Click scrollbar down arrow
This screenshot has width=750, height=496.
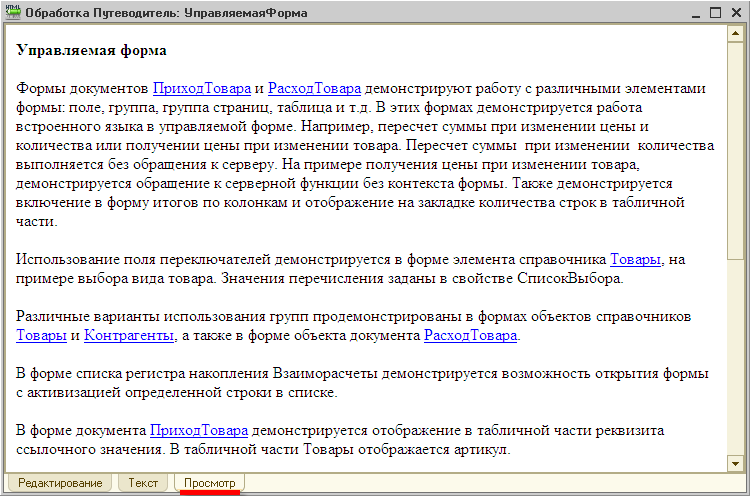coord(735,463)
